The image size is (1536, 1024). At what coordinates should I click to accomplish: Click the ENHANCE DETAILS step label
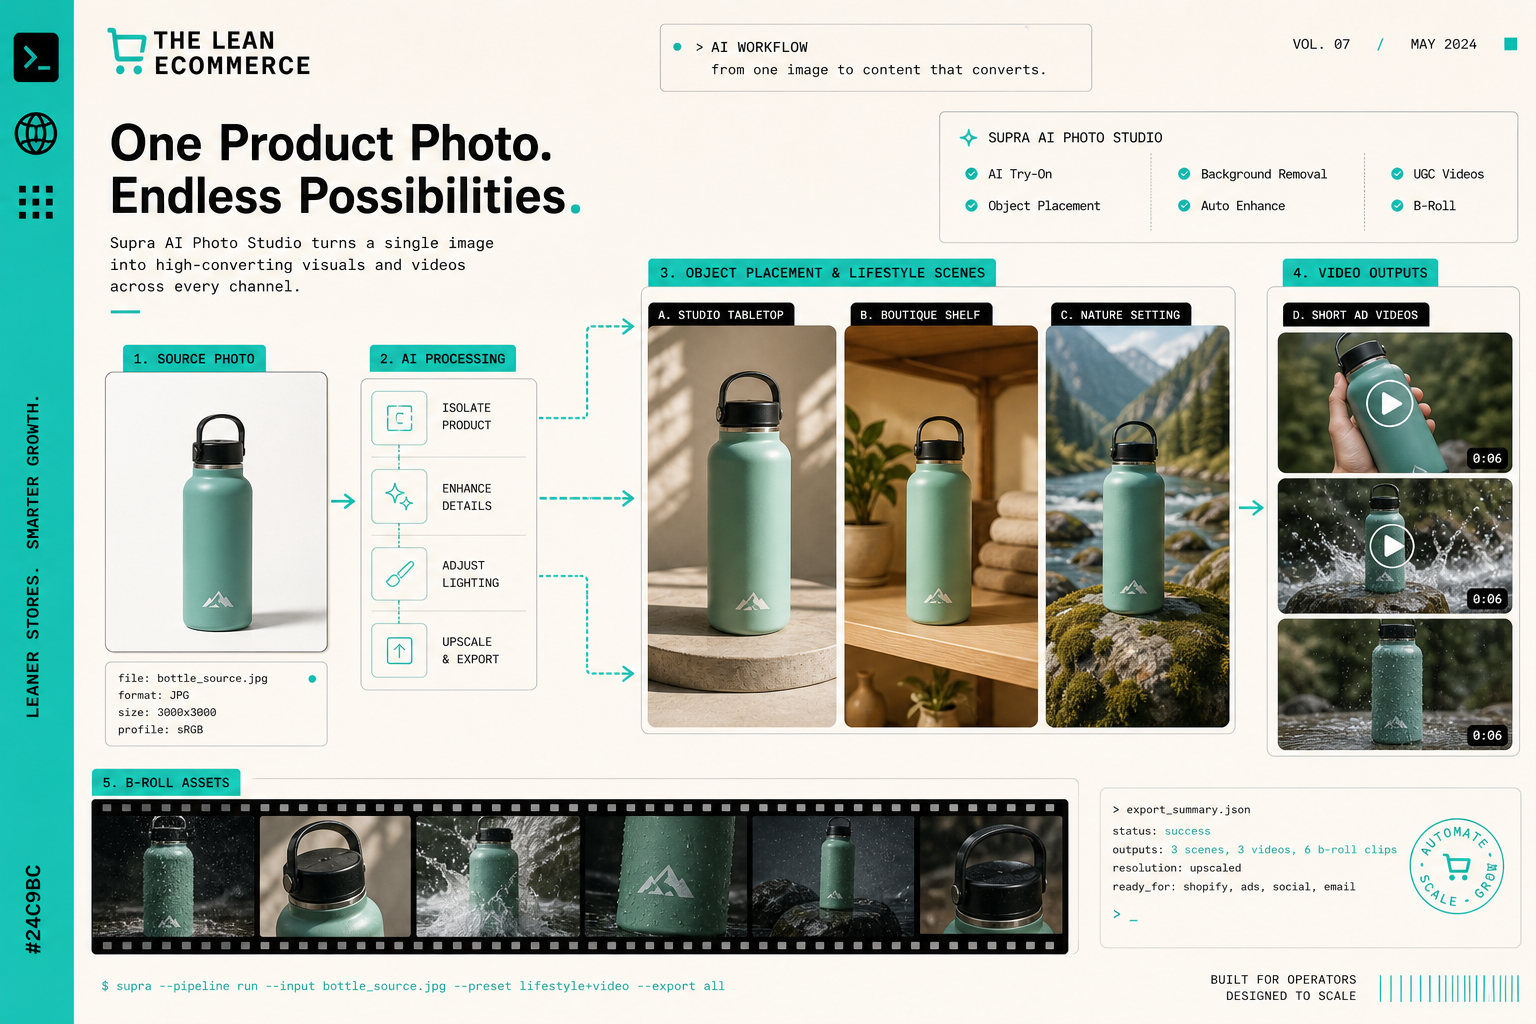point(467,497)
